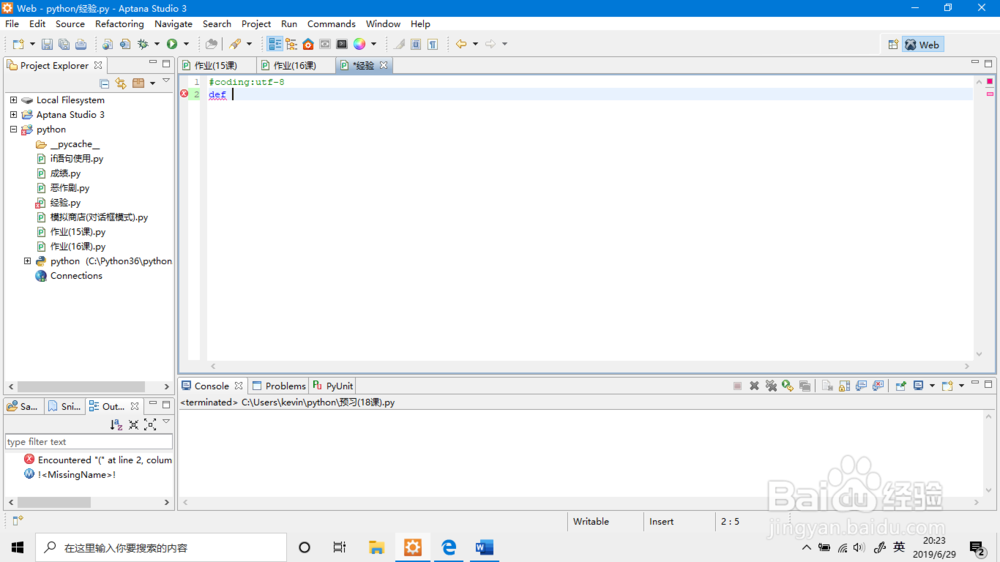
Task: Switch to the Problems tab
Action: click(x=279, y=386)
